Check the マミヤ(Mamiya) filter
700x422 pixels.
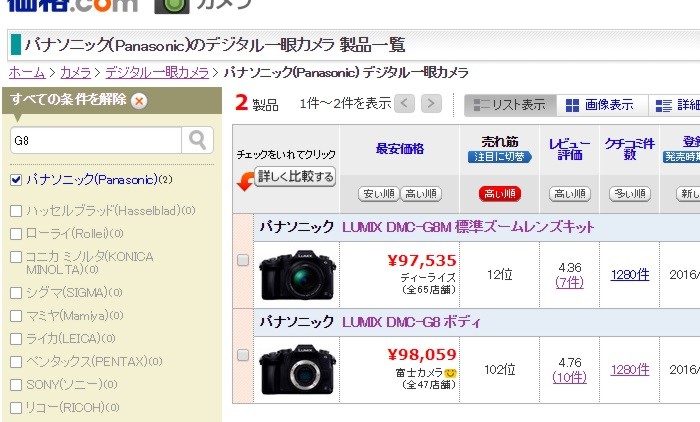point(16,316)
